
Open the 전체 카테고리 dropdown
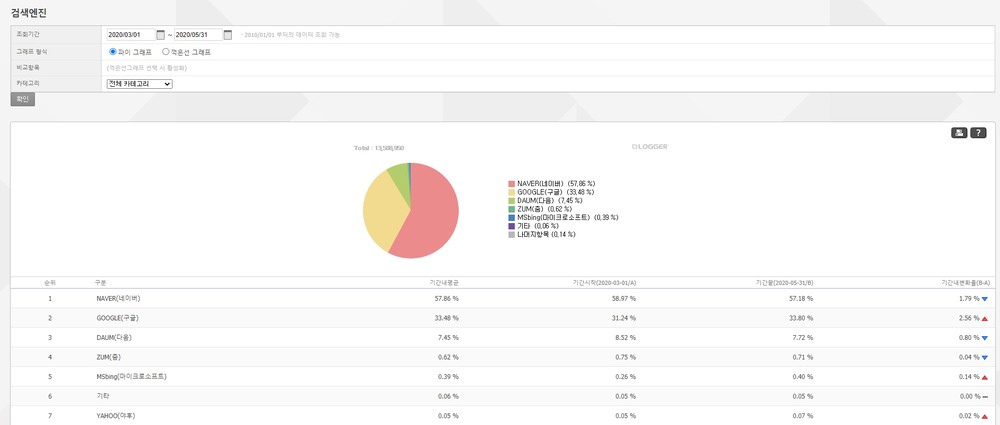[x=139, y=84]
